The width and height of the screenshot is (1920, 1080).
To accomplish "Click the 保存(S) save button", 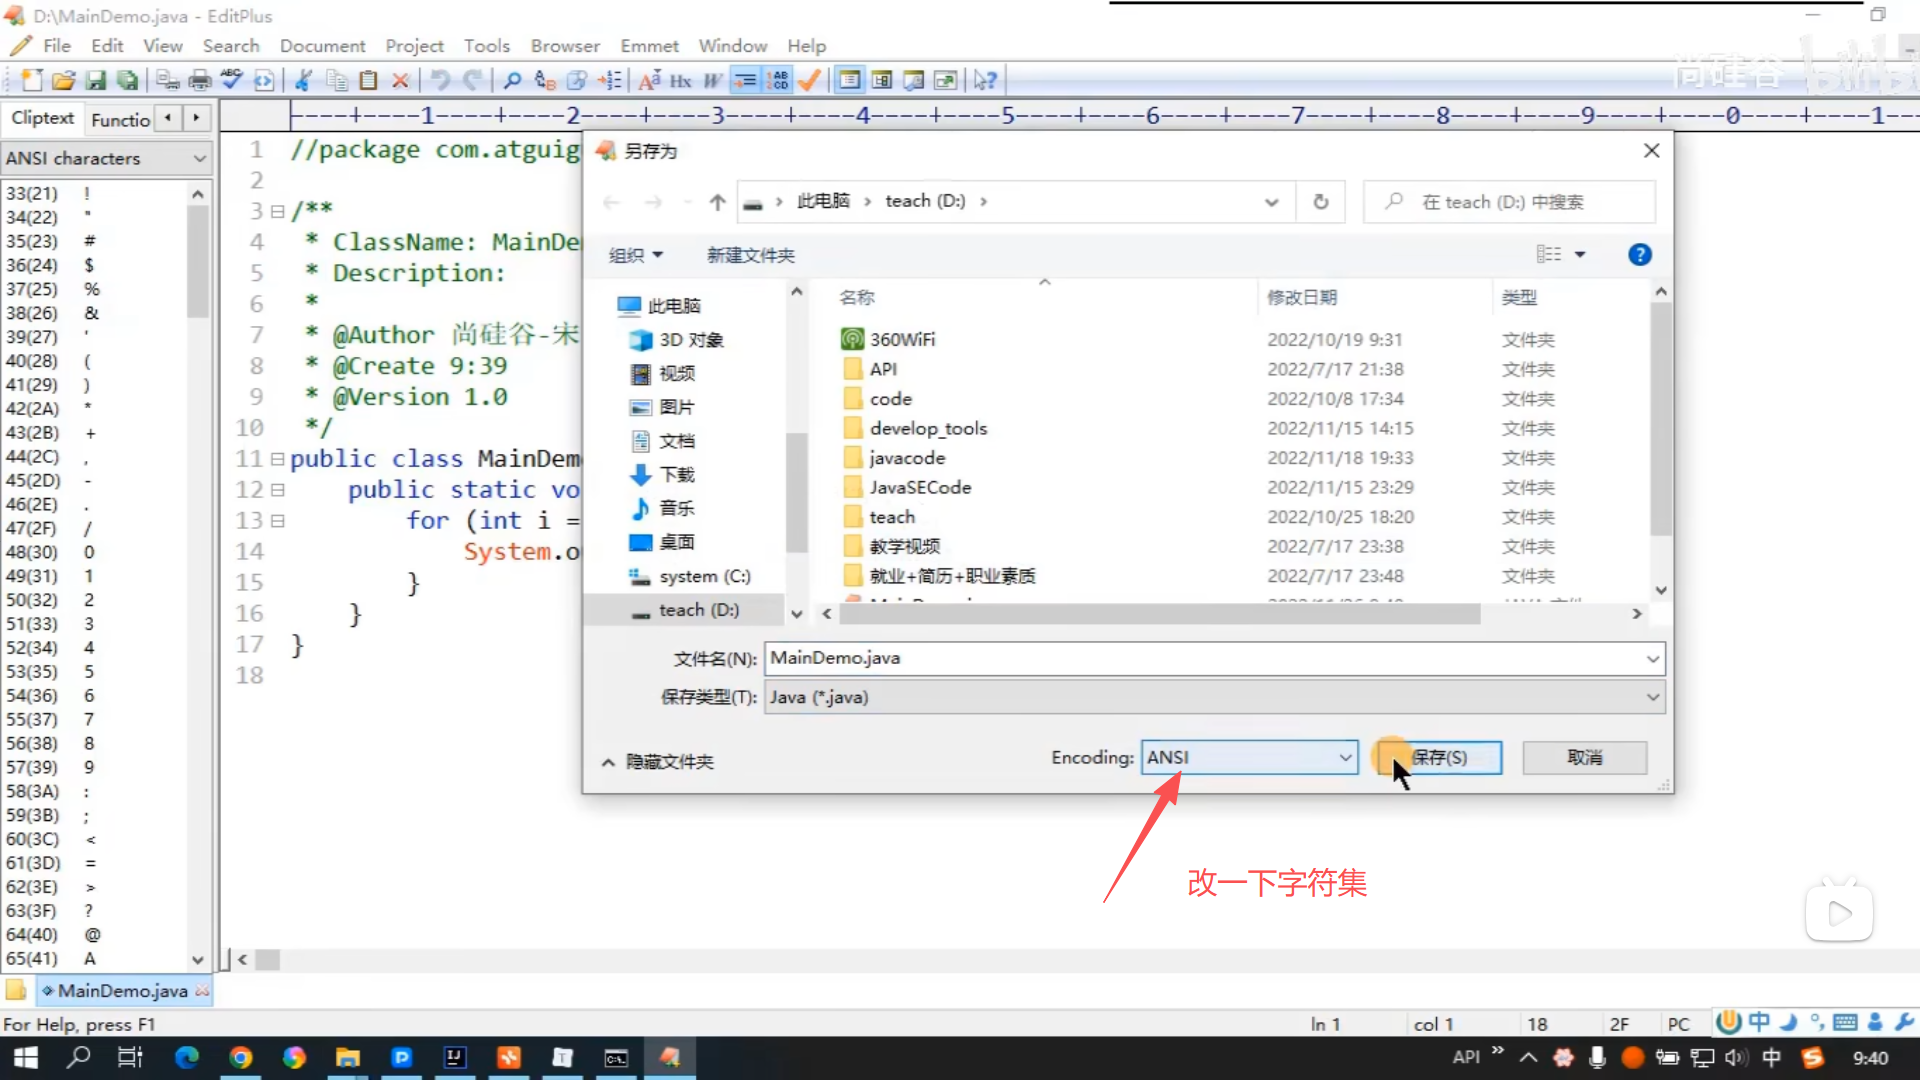I will click(1439, 758).
